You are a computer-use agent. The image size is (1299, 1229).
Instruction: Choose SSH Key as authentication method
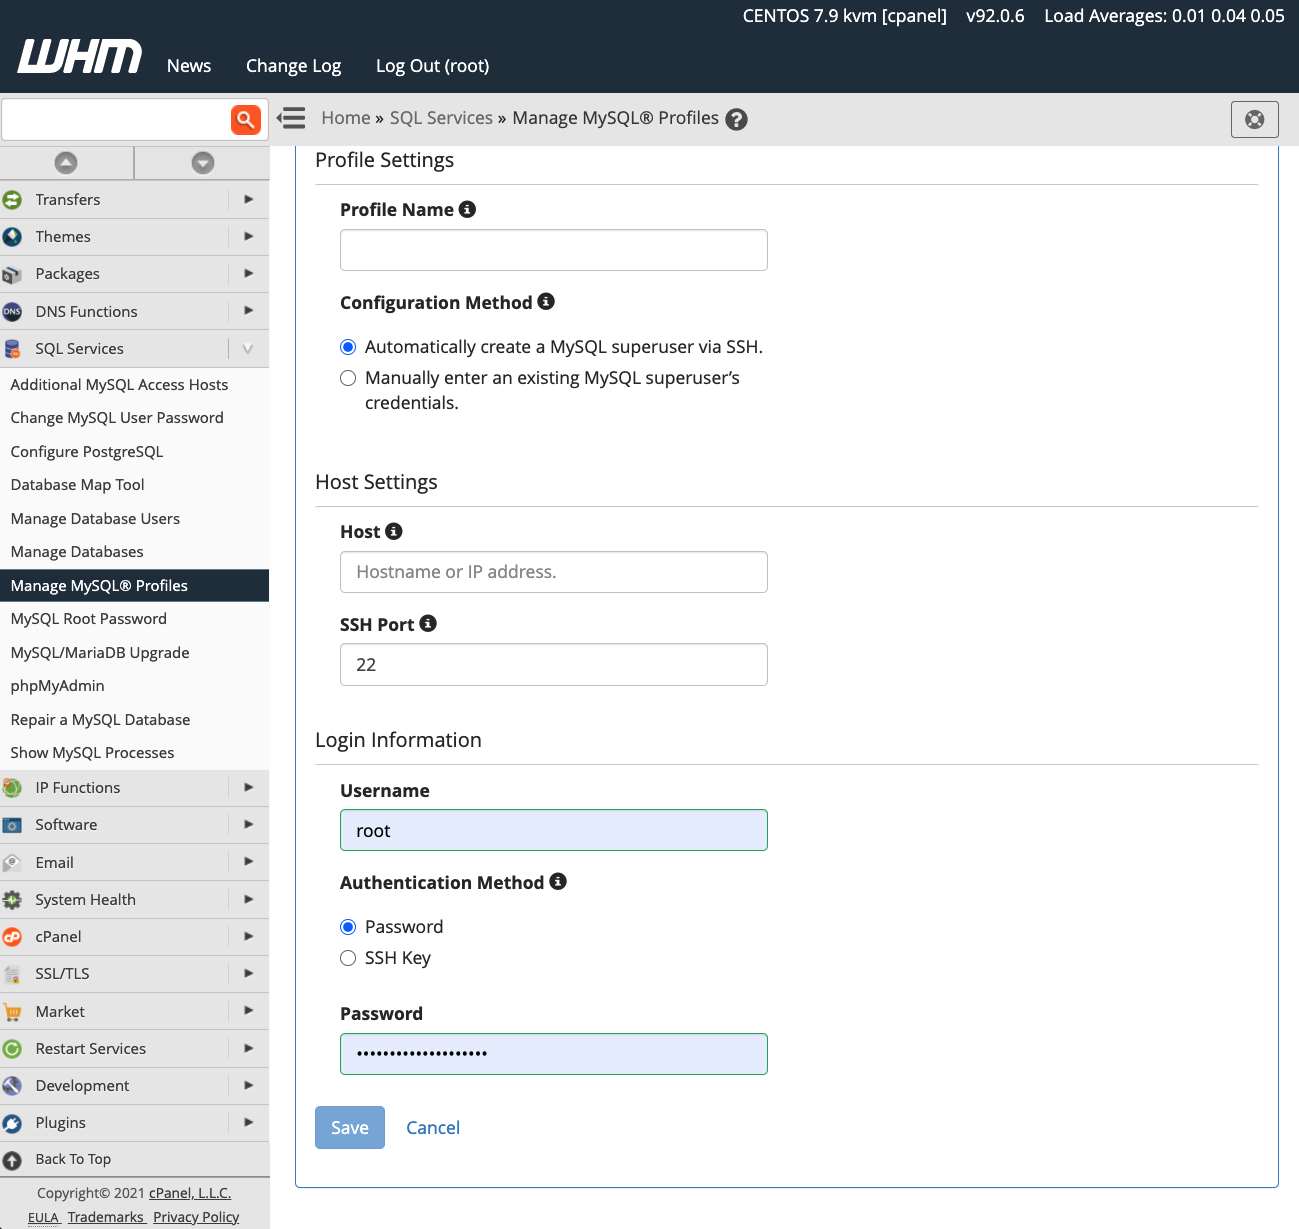348,958
